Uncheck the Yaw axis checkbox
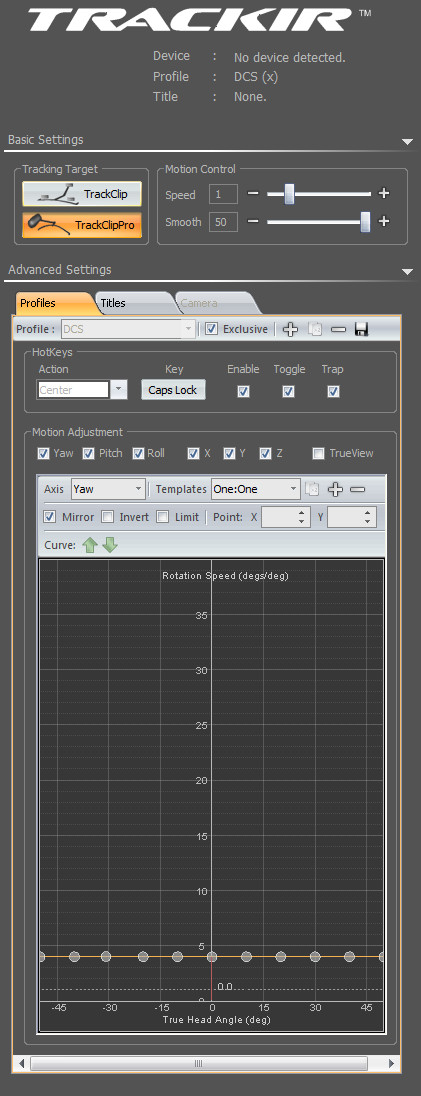 click(43, 454)
